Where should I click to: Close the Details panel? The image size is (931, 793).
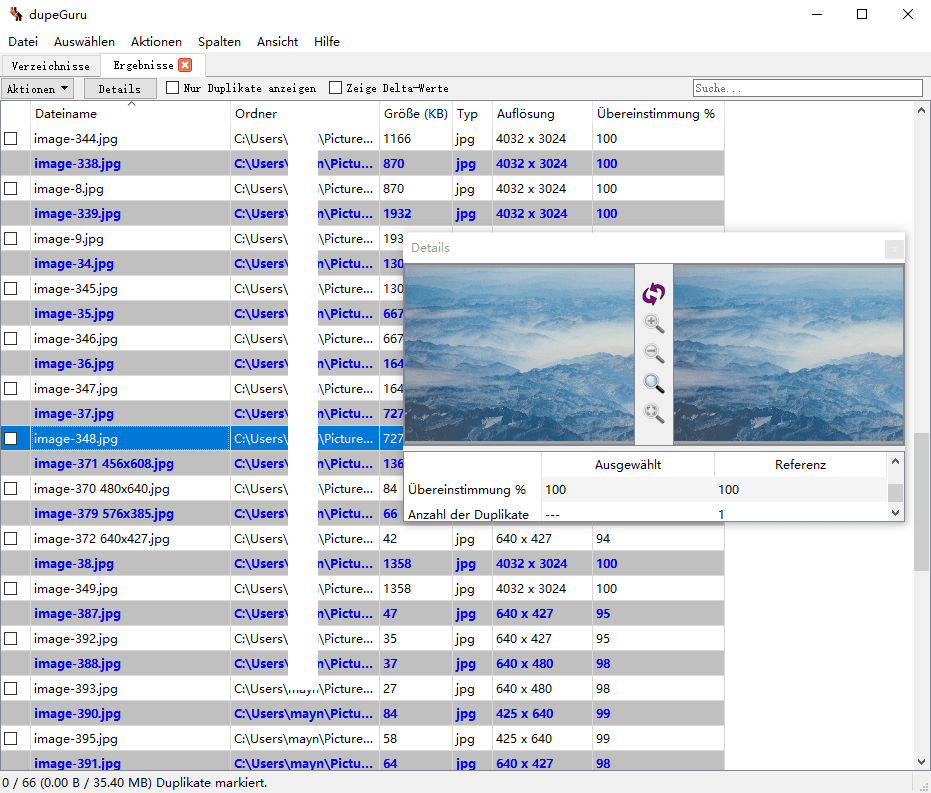[x=894, y=249]
